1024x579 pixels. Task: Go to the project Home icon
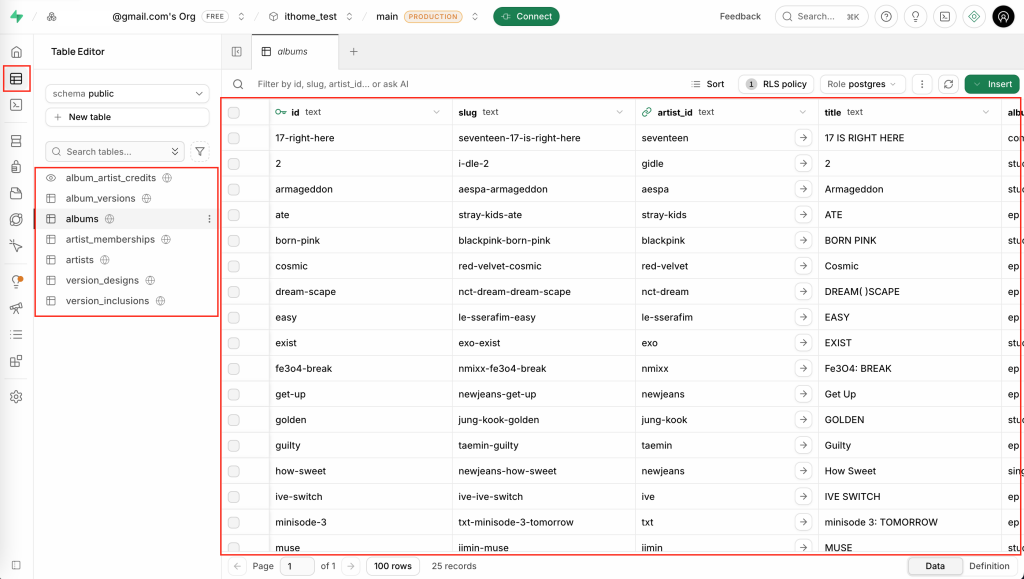pos(16,52)
